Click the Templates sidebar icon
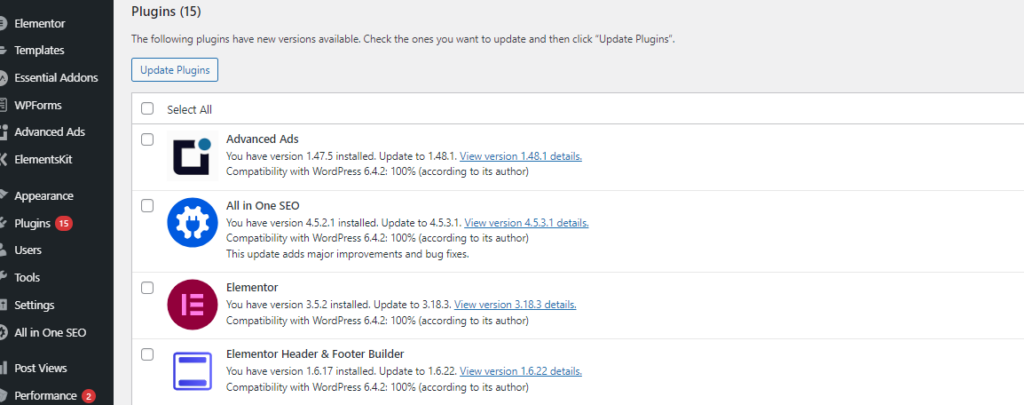Viewport: 1024px width, 405px height. tap(3, 50)
